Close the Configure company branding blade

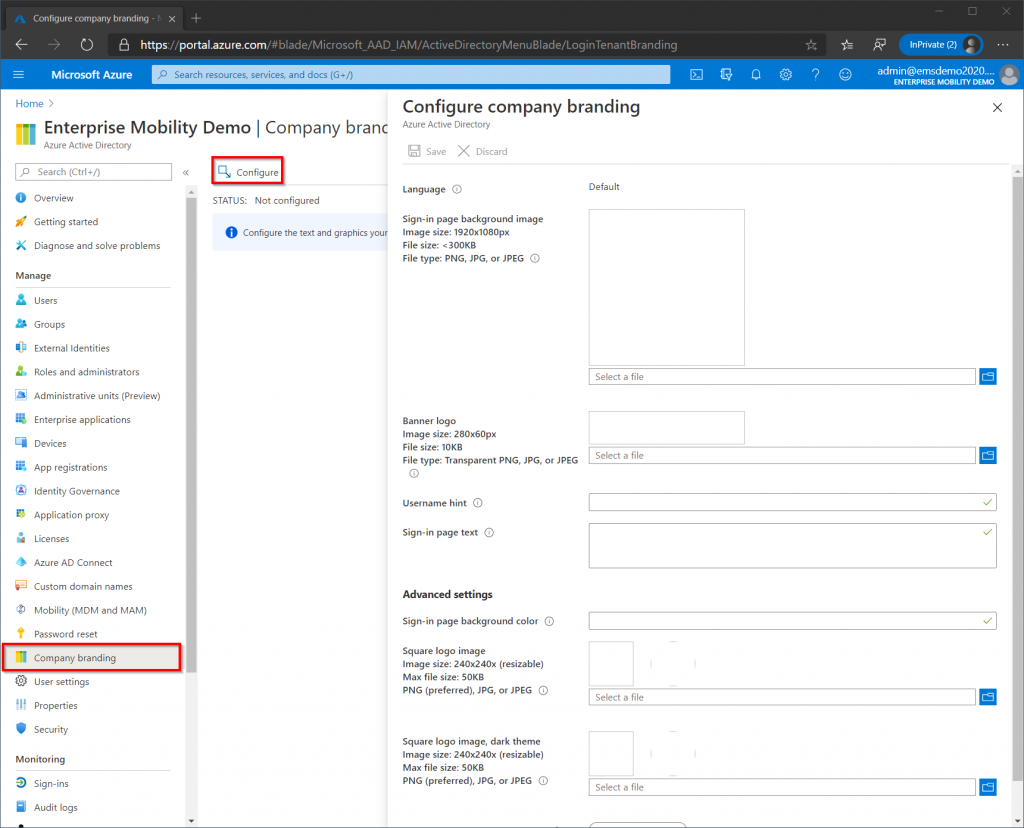pyautogui.click(x=997, y=108)
